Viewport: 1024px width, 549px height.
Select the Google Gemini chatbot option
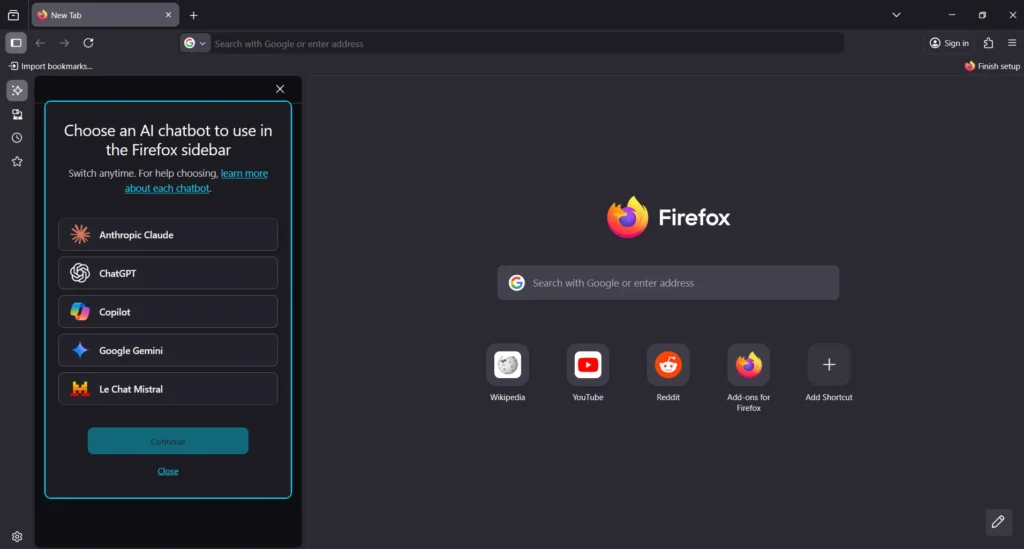point(168,350)
